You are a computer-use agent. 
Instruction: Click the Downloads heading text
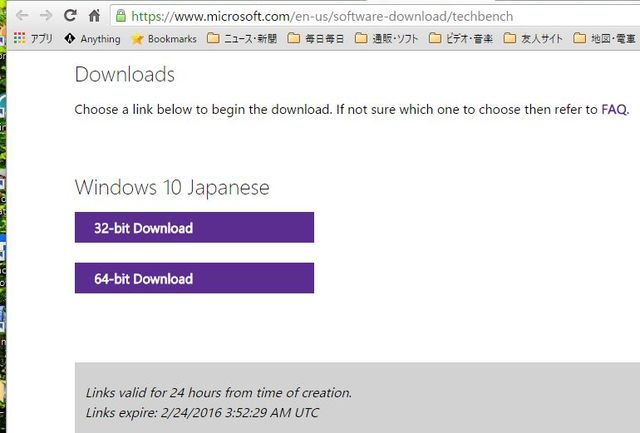(125, 75)
